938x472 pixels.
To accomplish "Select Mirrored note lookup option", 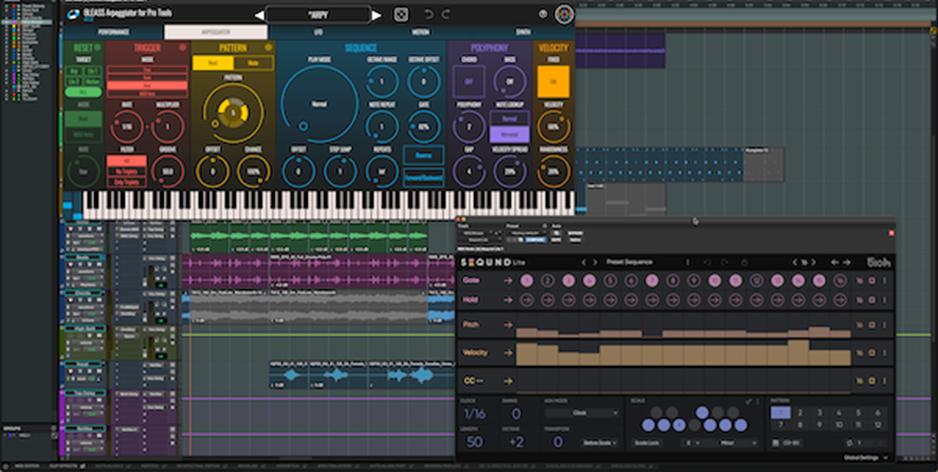I will pyautogui.click(x=509, y=134).
